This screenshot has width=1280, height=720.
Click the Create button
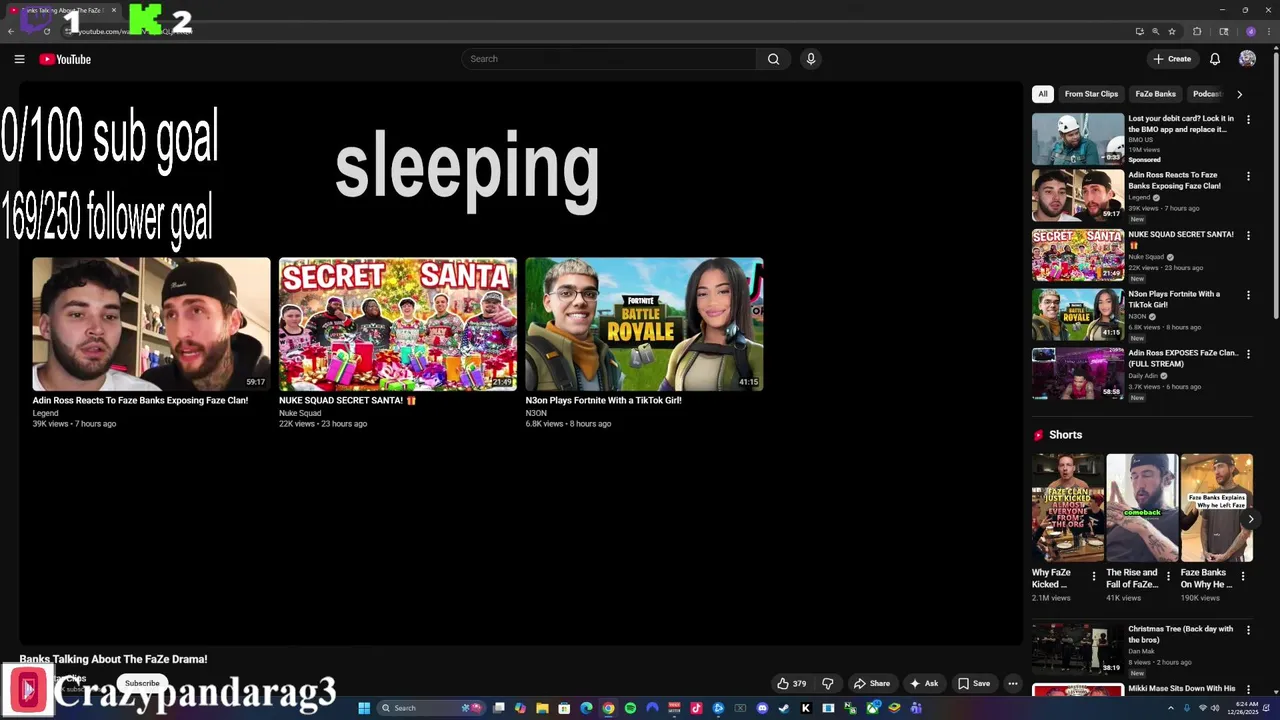tap(1172, 59)
